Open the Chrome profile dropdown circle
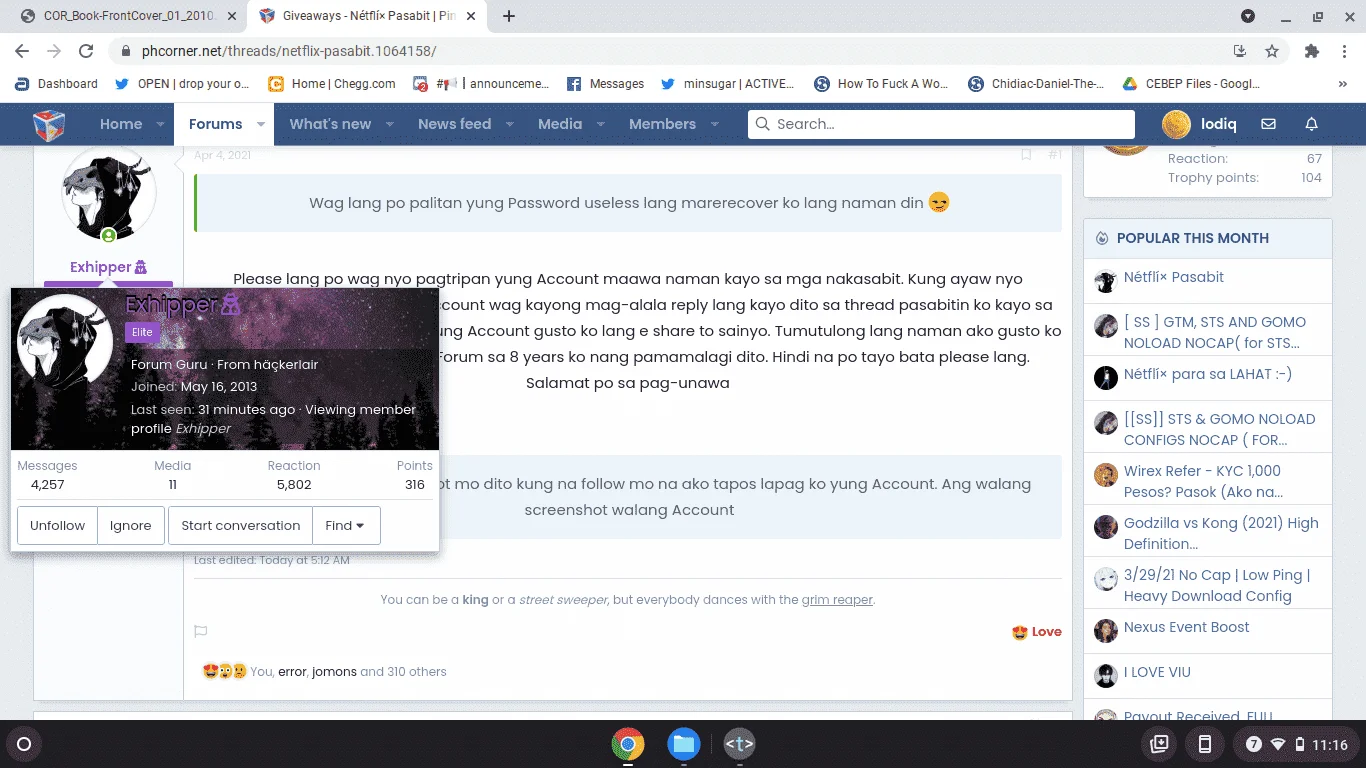1366x768 pixels. [x=1248, y=16]
